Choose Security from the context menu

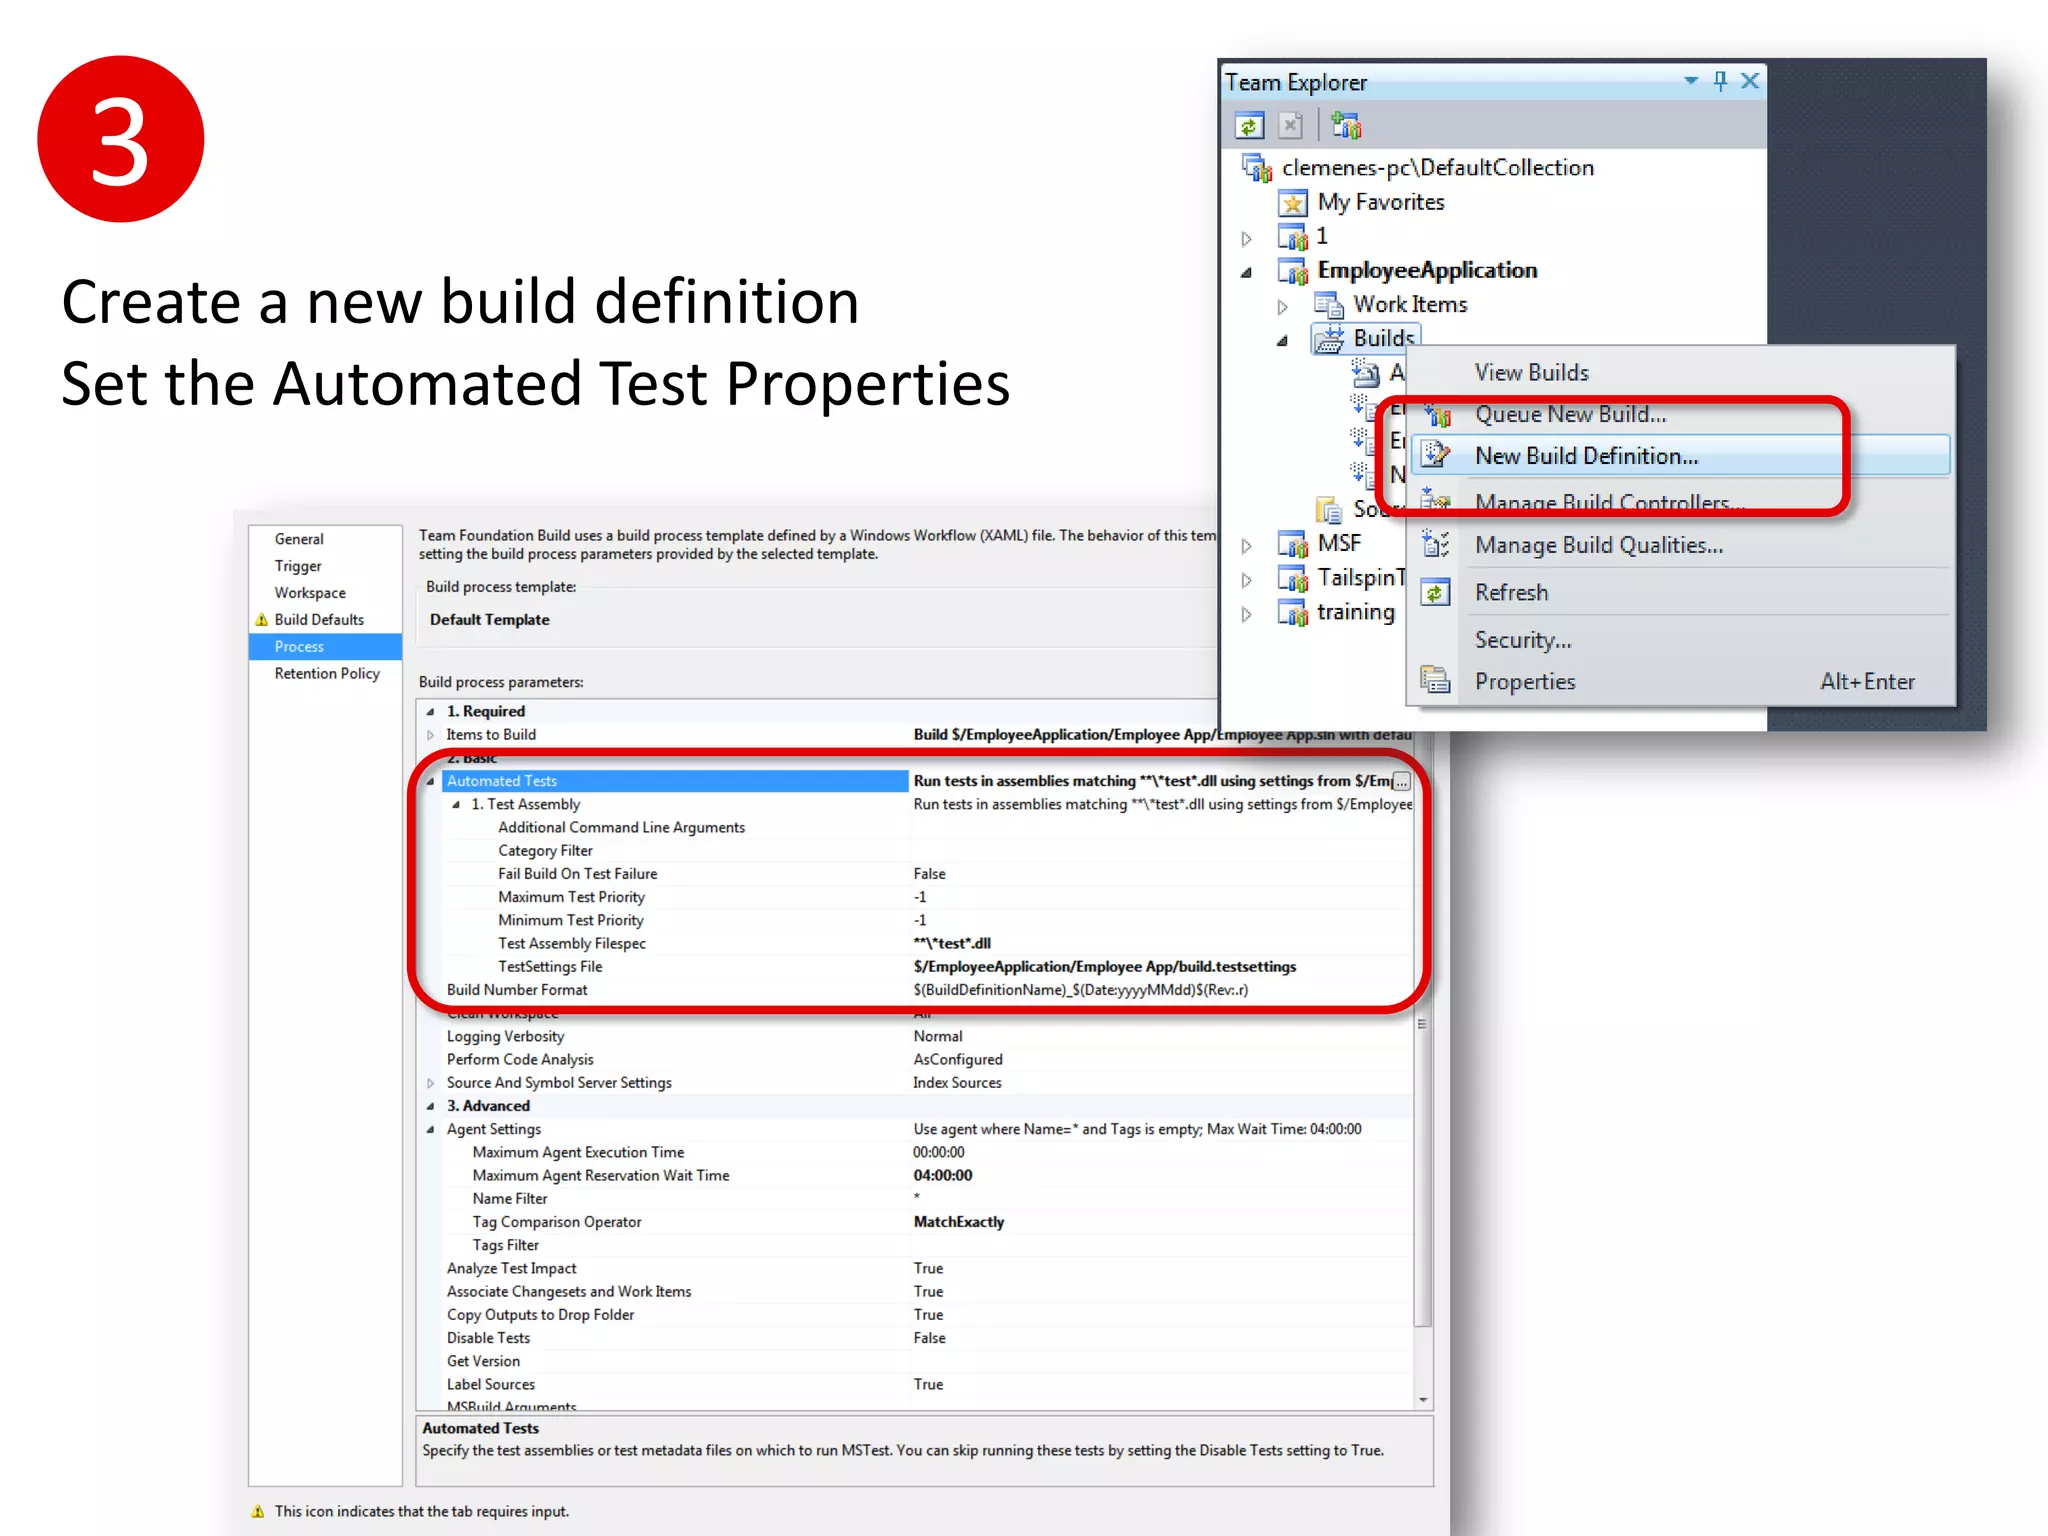1523,640
